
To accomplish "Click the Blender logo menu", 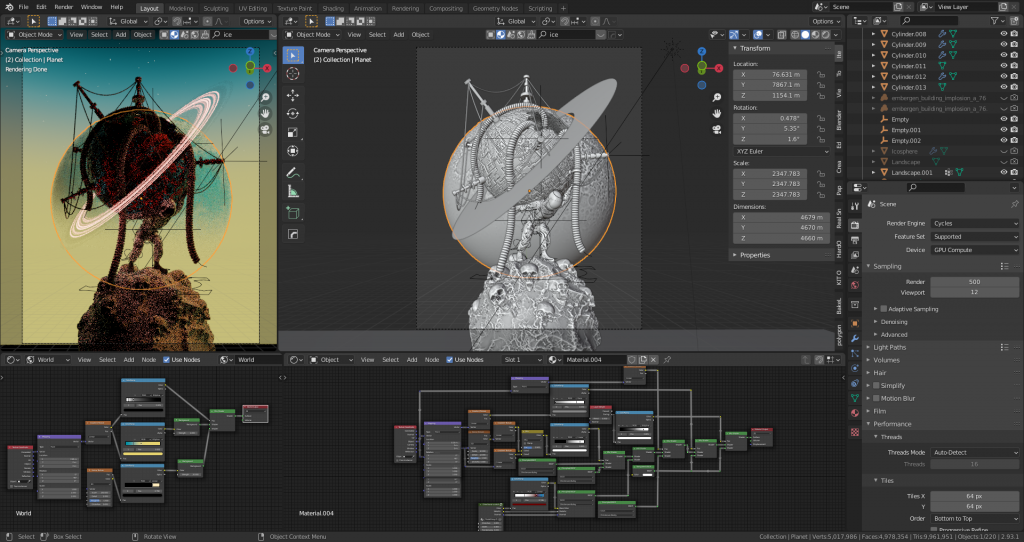I will point(8,7).
